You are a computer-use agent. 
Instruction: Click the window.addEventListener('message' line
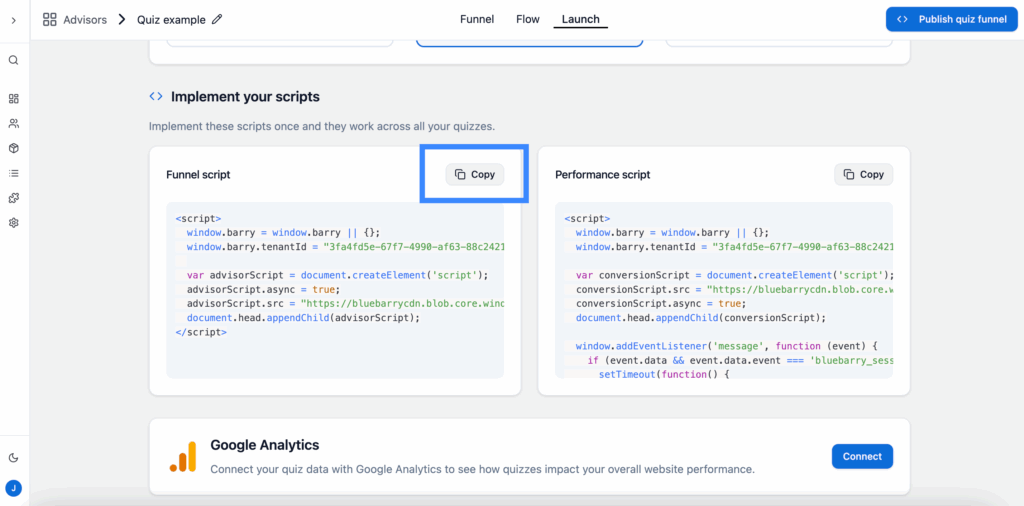729,346
